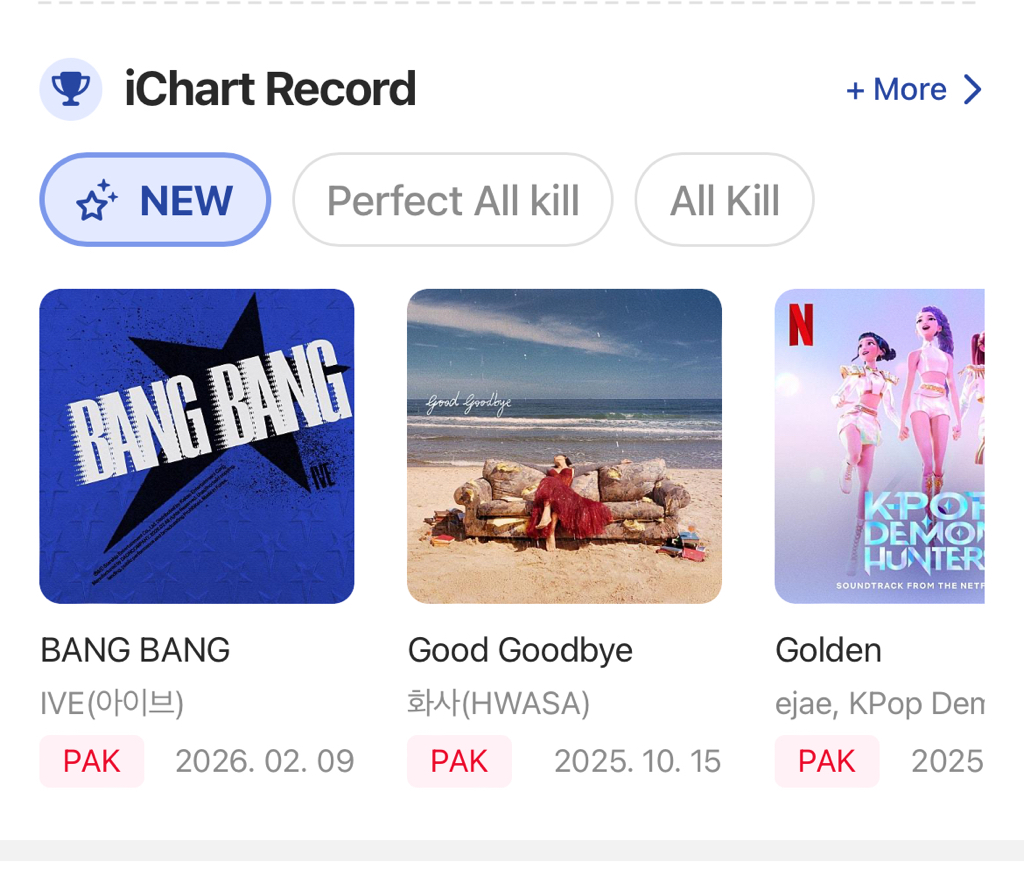
Task: Click the PAK badge under Good Goodbye
Action: coord(459,761)
